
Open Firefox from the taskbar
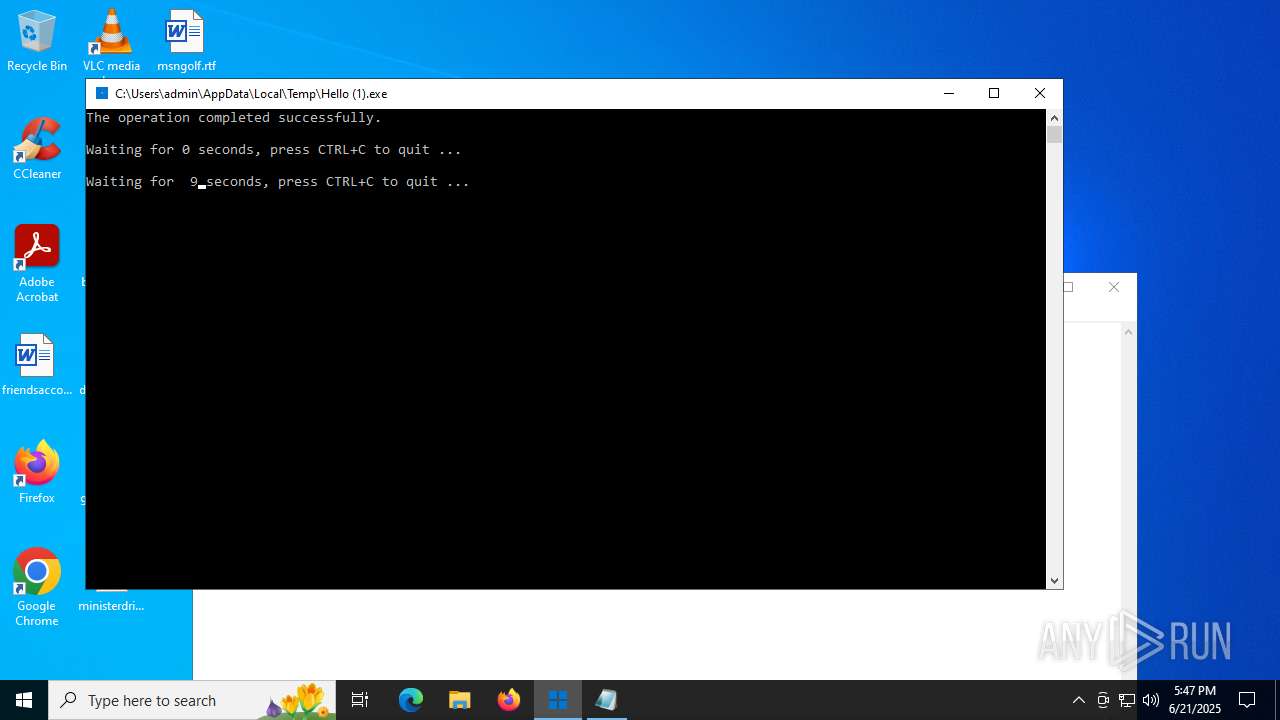click(509, 700)
